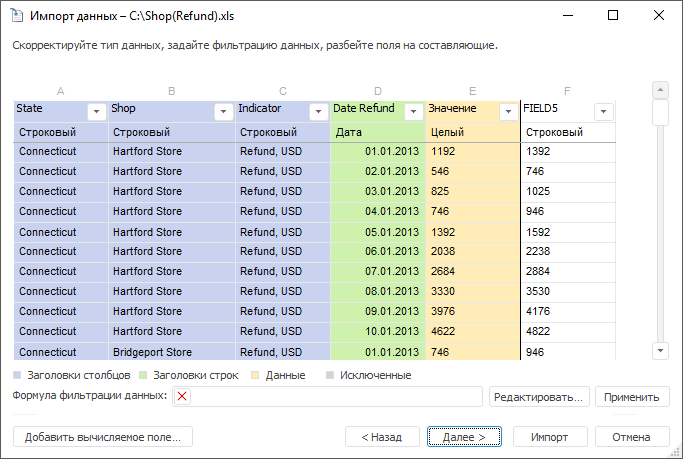Image resolution: width=683 pixels, height=459 pixels.
Task: Click the Заголовки столбцов color swatch
Action: pos(17,375)
